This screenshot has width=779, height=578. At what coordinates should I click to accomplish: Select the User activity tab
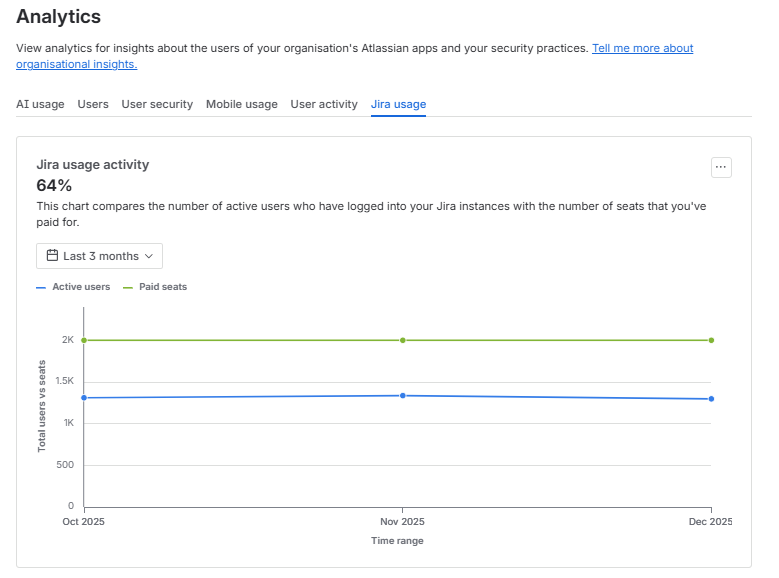point(324,104)
